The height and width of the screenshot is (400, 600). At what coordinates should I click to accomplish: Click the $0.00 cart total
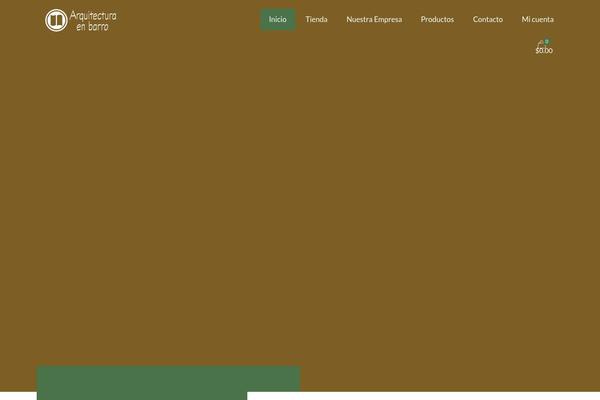pyautogui.click(x=544, y=51)
